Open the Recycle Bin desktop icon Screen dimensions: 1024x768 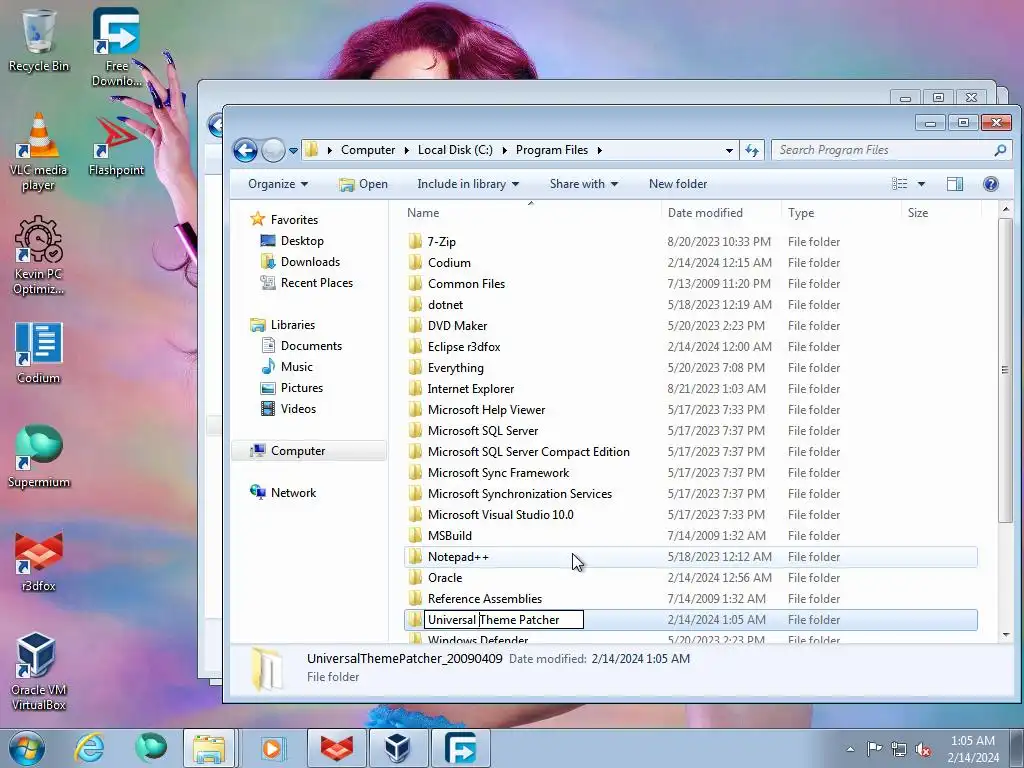tap(39, 40)
